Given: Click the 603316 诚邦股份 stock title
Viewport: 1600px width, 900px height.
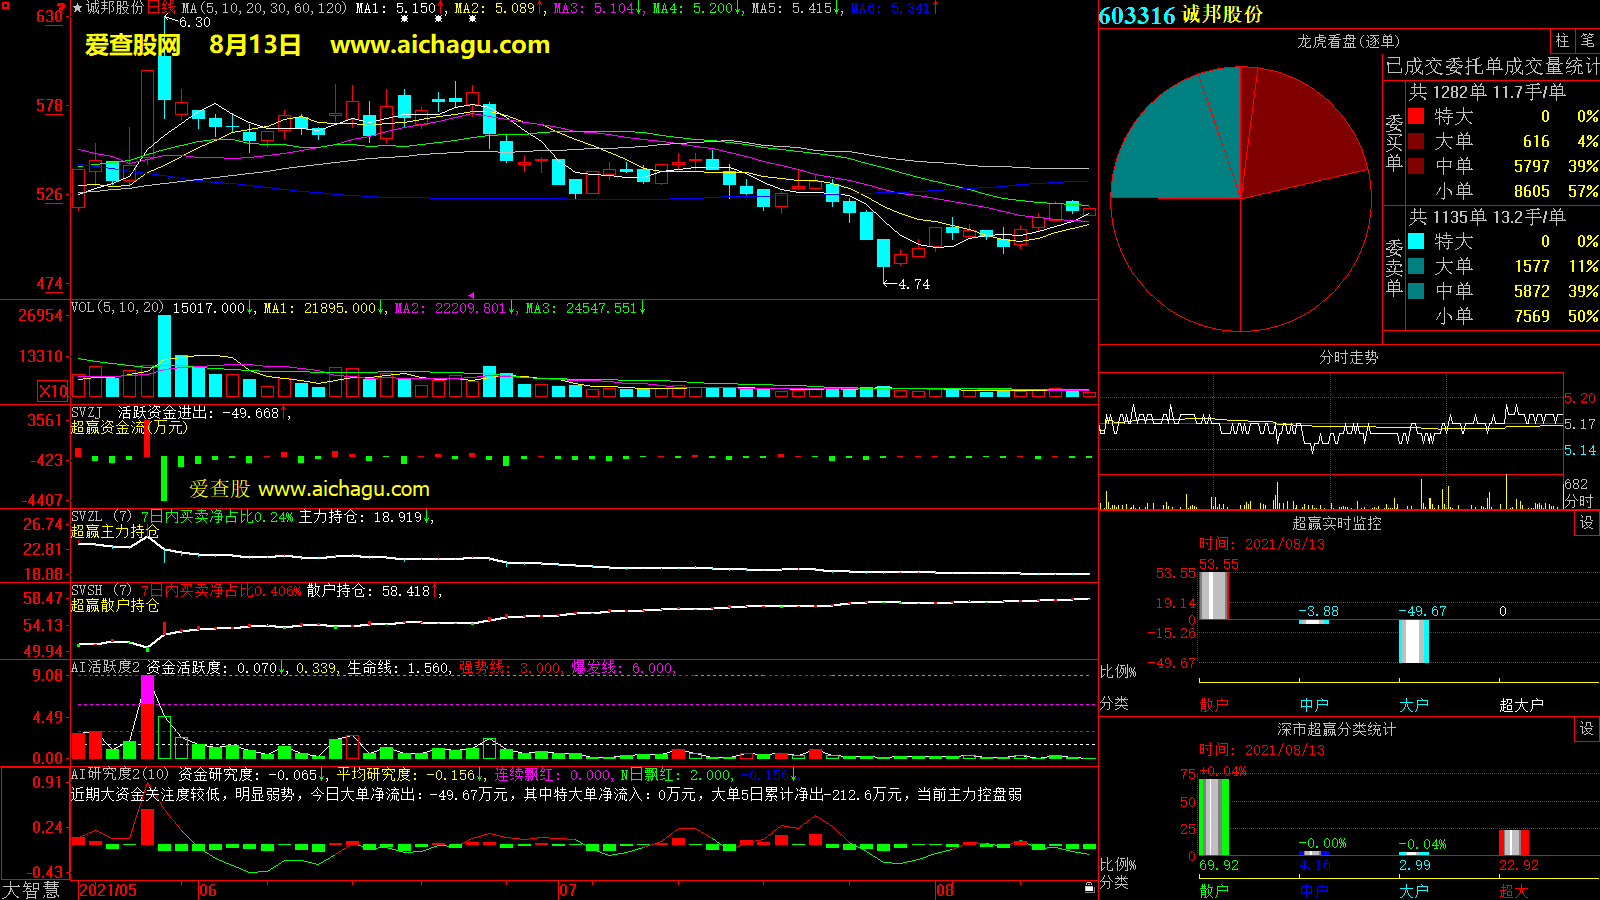Looking at the screenshot, I should coord(1180,15).
